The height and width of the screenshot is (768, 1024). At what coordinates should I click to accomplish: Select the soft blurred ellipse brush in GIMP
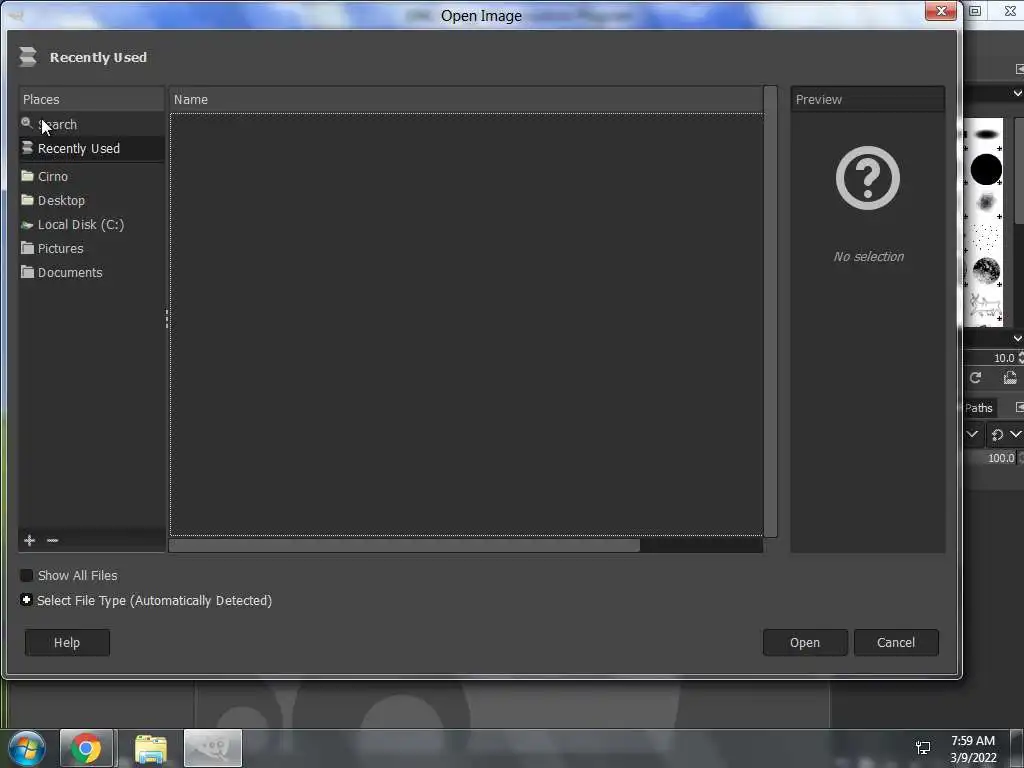click(987, 135)
